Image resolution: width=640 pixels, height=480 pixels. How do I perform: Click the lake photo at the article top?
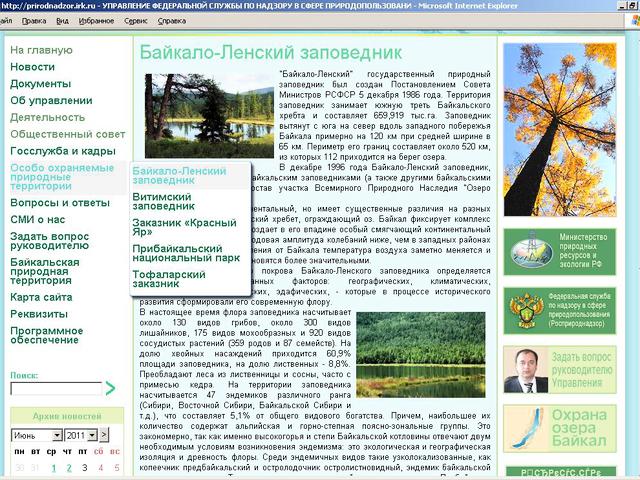tap(206, 116)
